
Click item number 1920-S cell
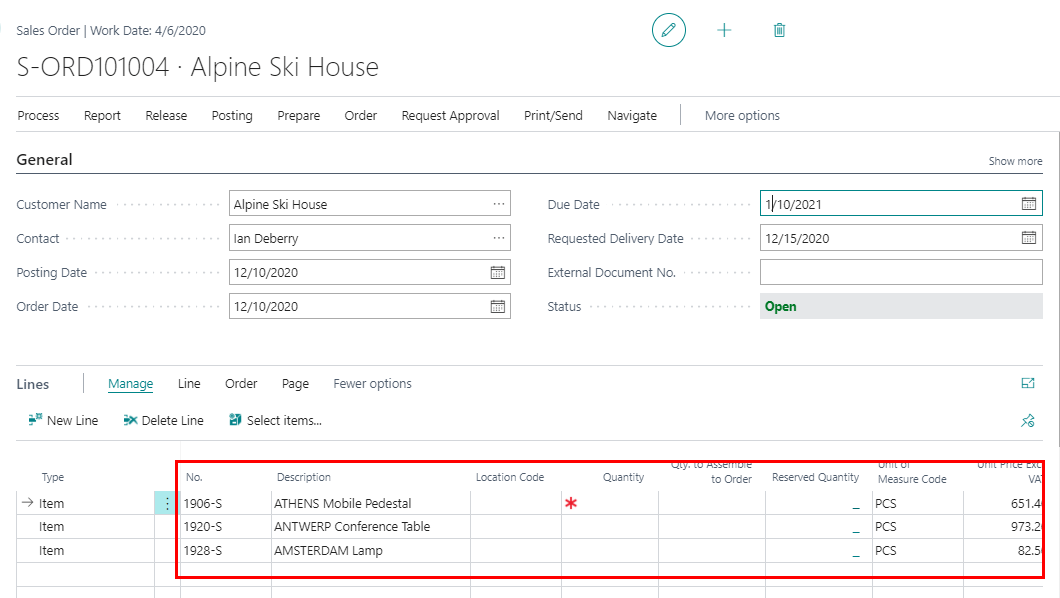pos(226,526)
